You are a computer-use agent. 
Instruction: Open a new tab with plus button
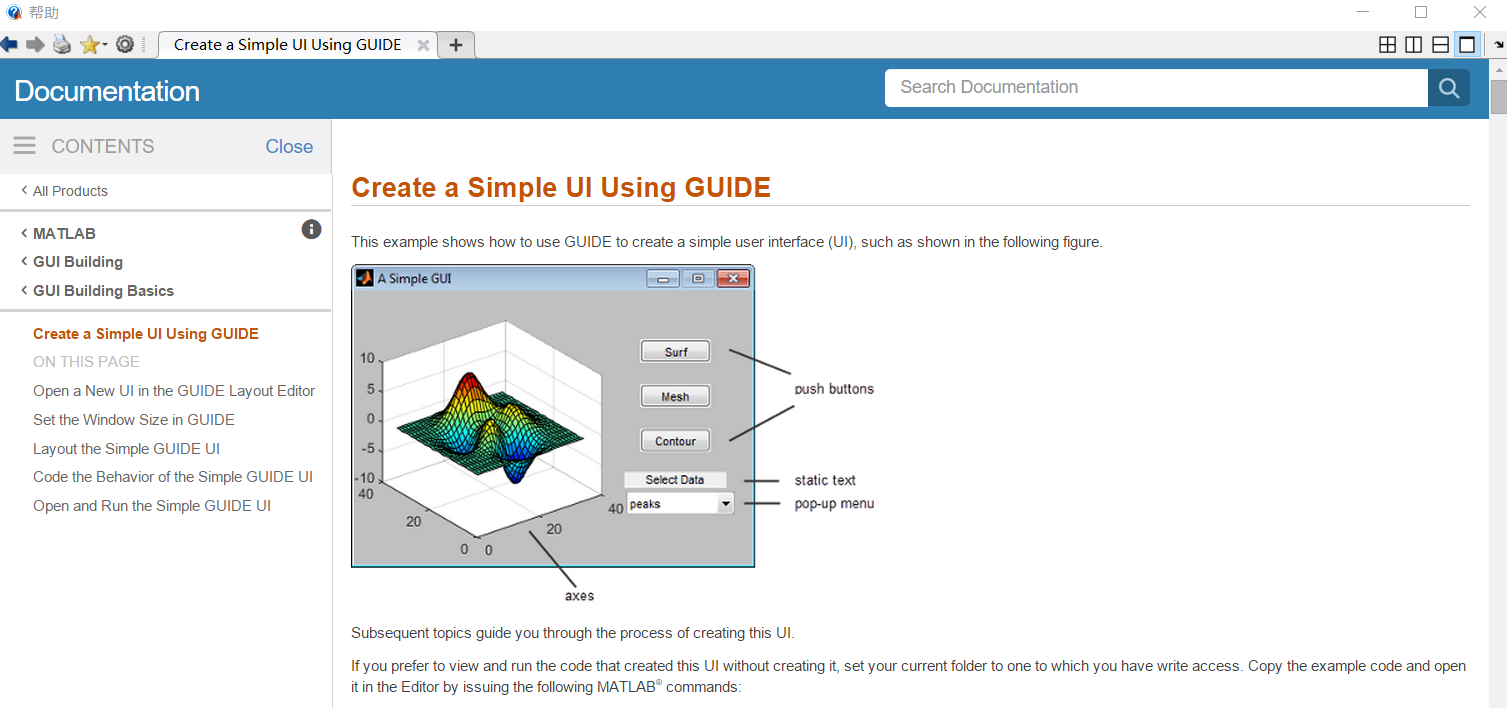click(456, 45)
